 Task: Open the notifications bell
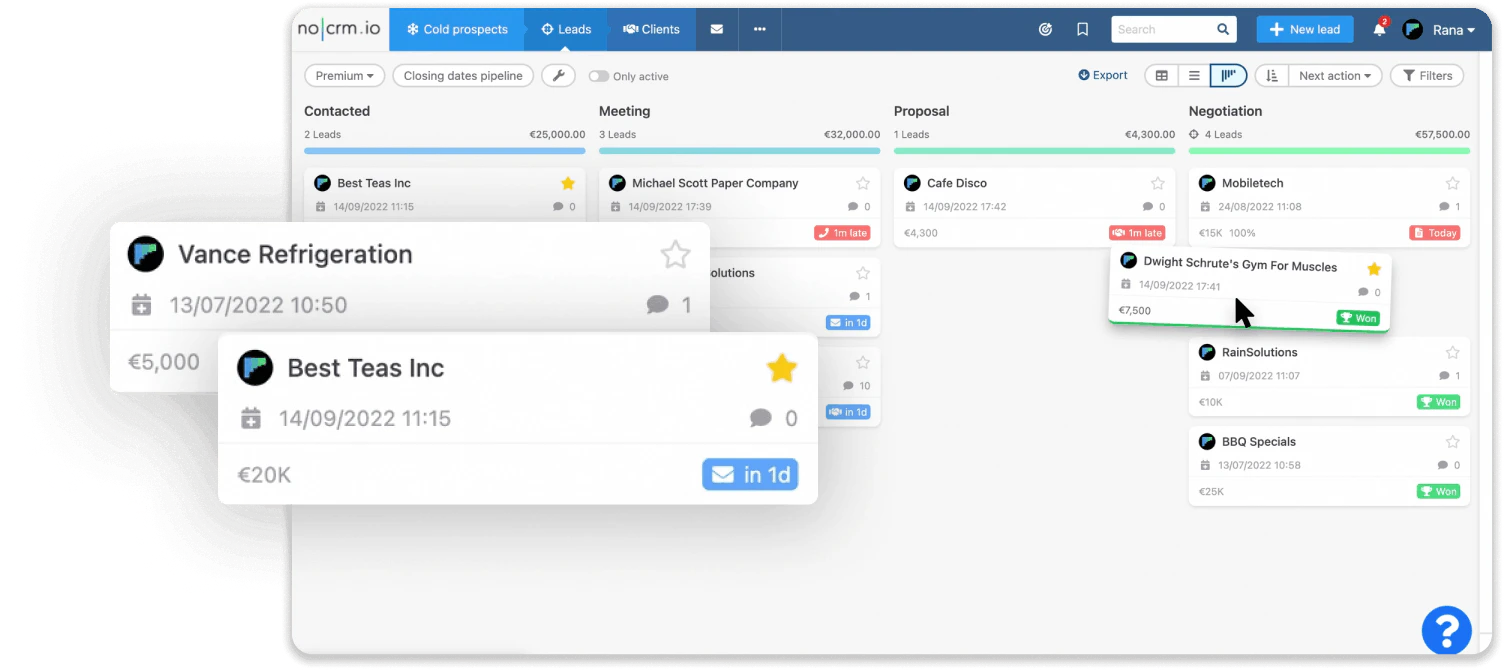point(1380,29)
